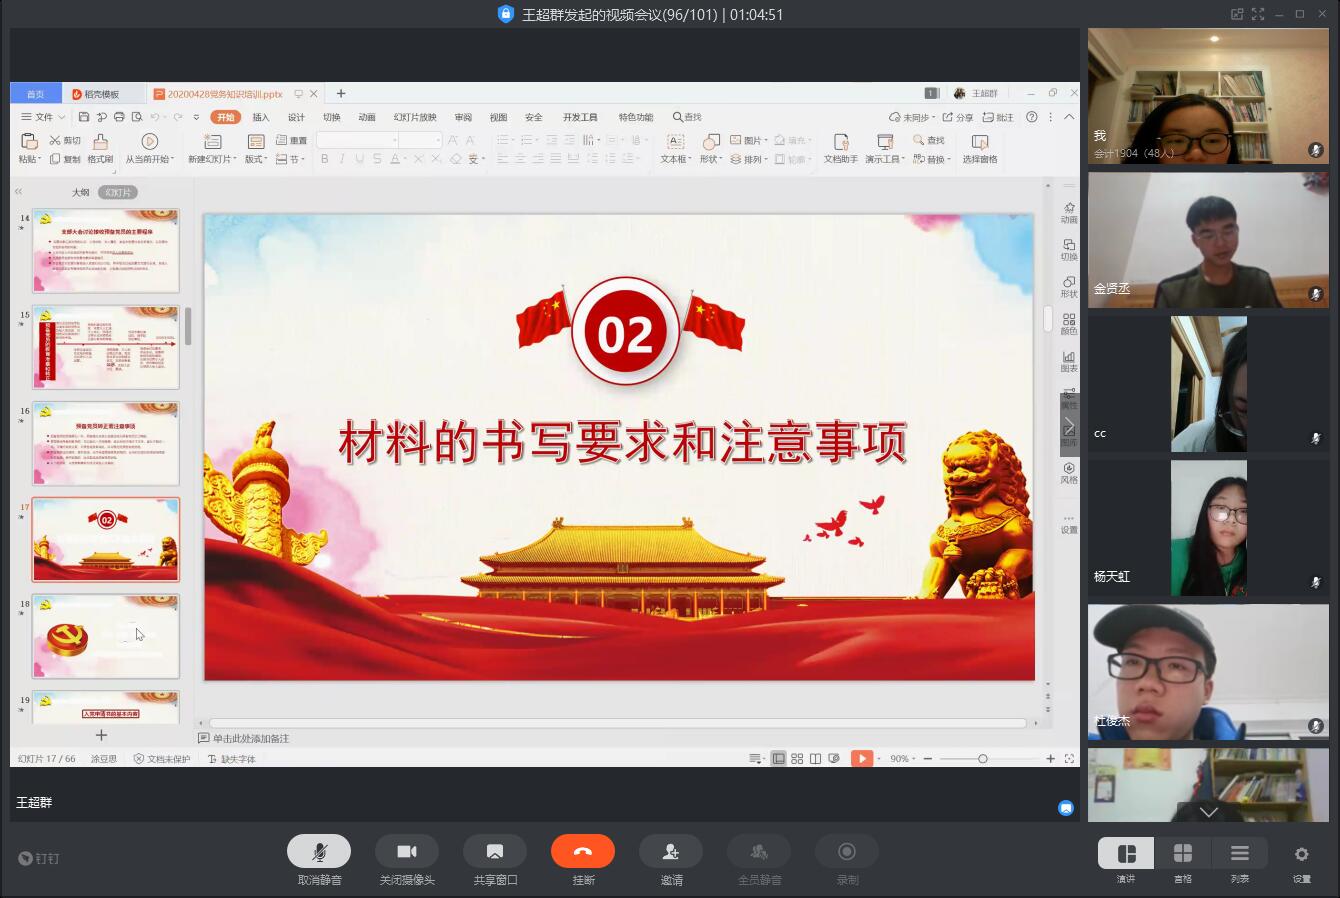1340x898 pixels.
Task: Switch to 列表 list view layout
Action: click(1240, 853)
